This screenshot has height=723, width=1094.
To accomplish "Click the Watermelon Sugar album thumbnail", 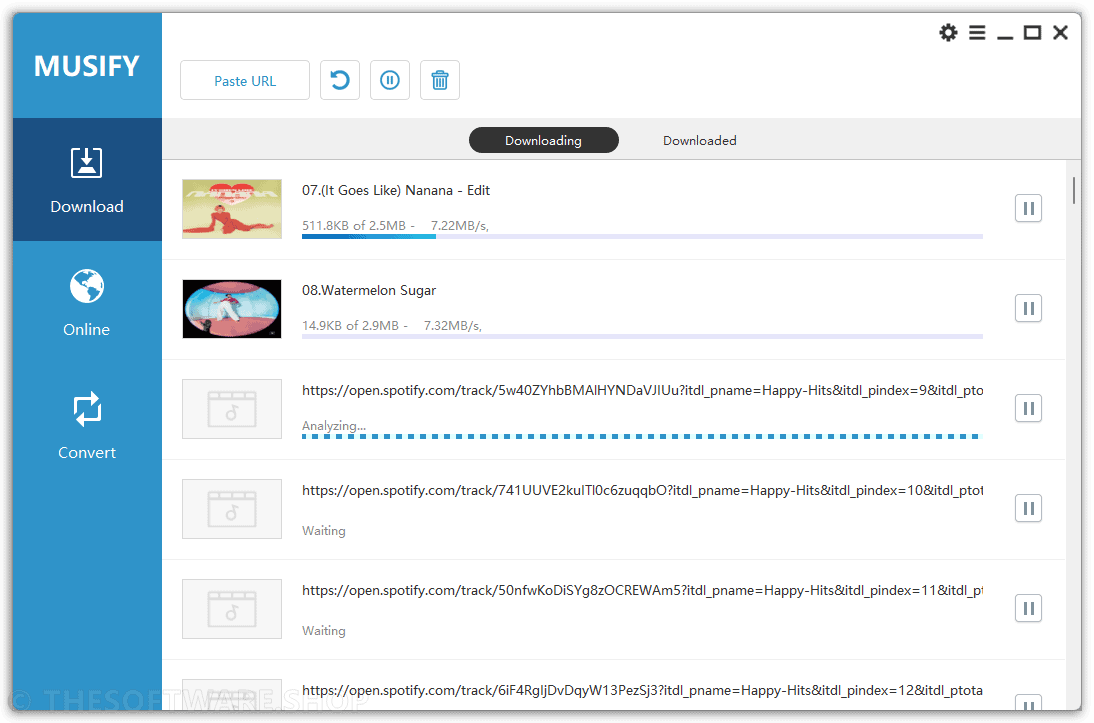I will tap(232, 308).
